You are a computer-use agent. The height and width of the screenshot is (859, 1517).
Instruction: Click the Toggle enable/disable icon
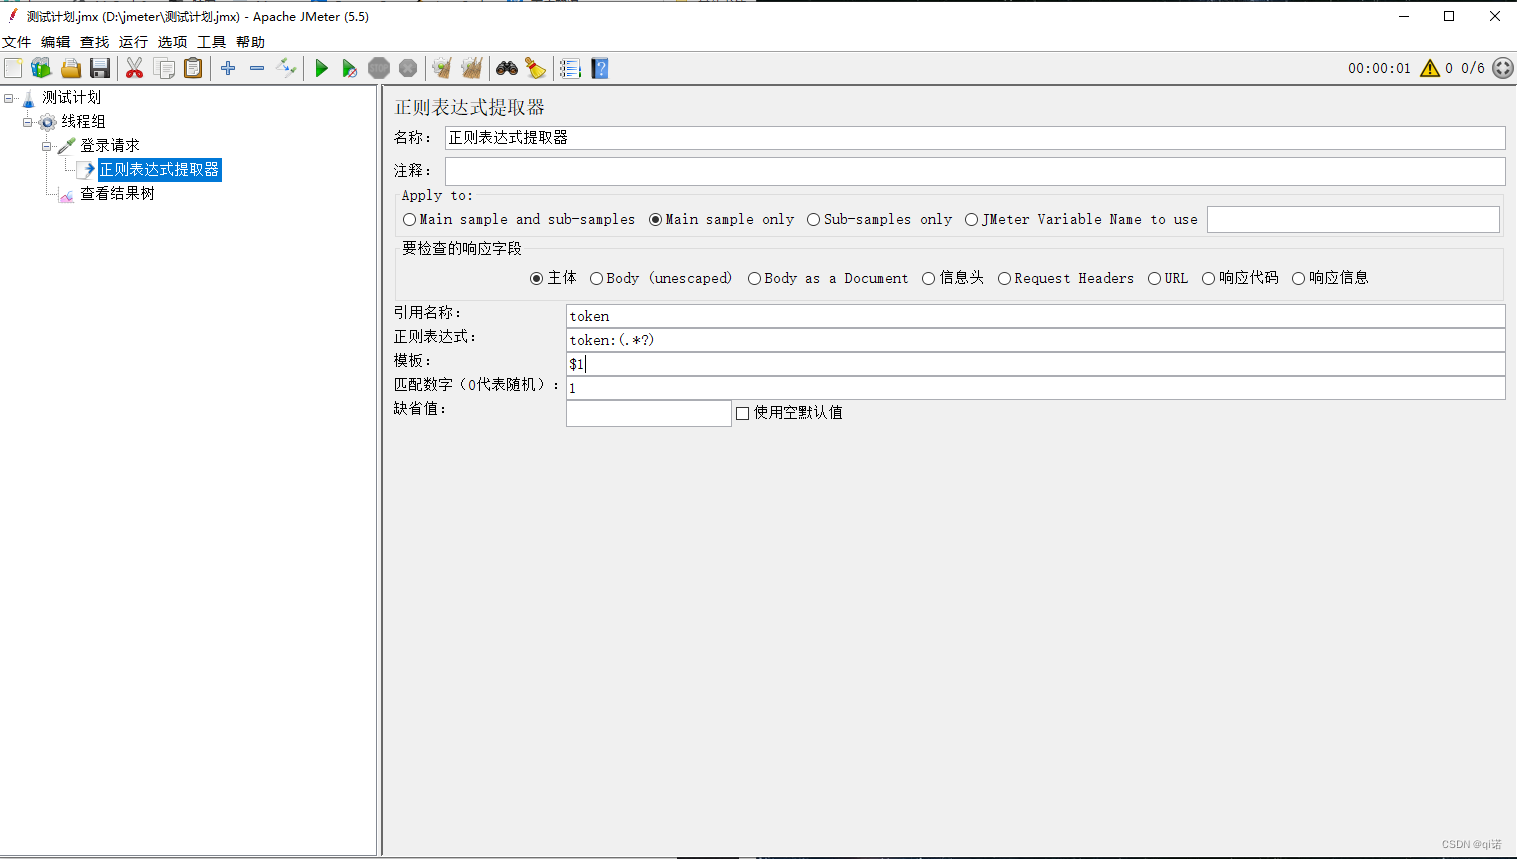[287, 68]
